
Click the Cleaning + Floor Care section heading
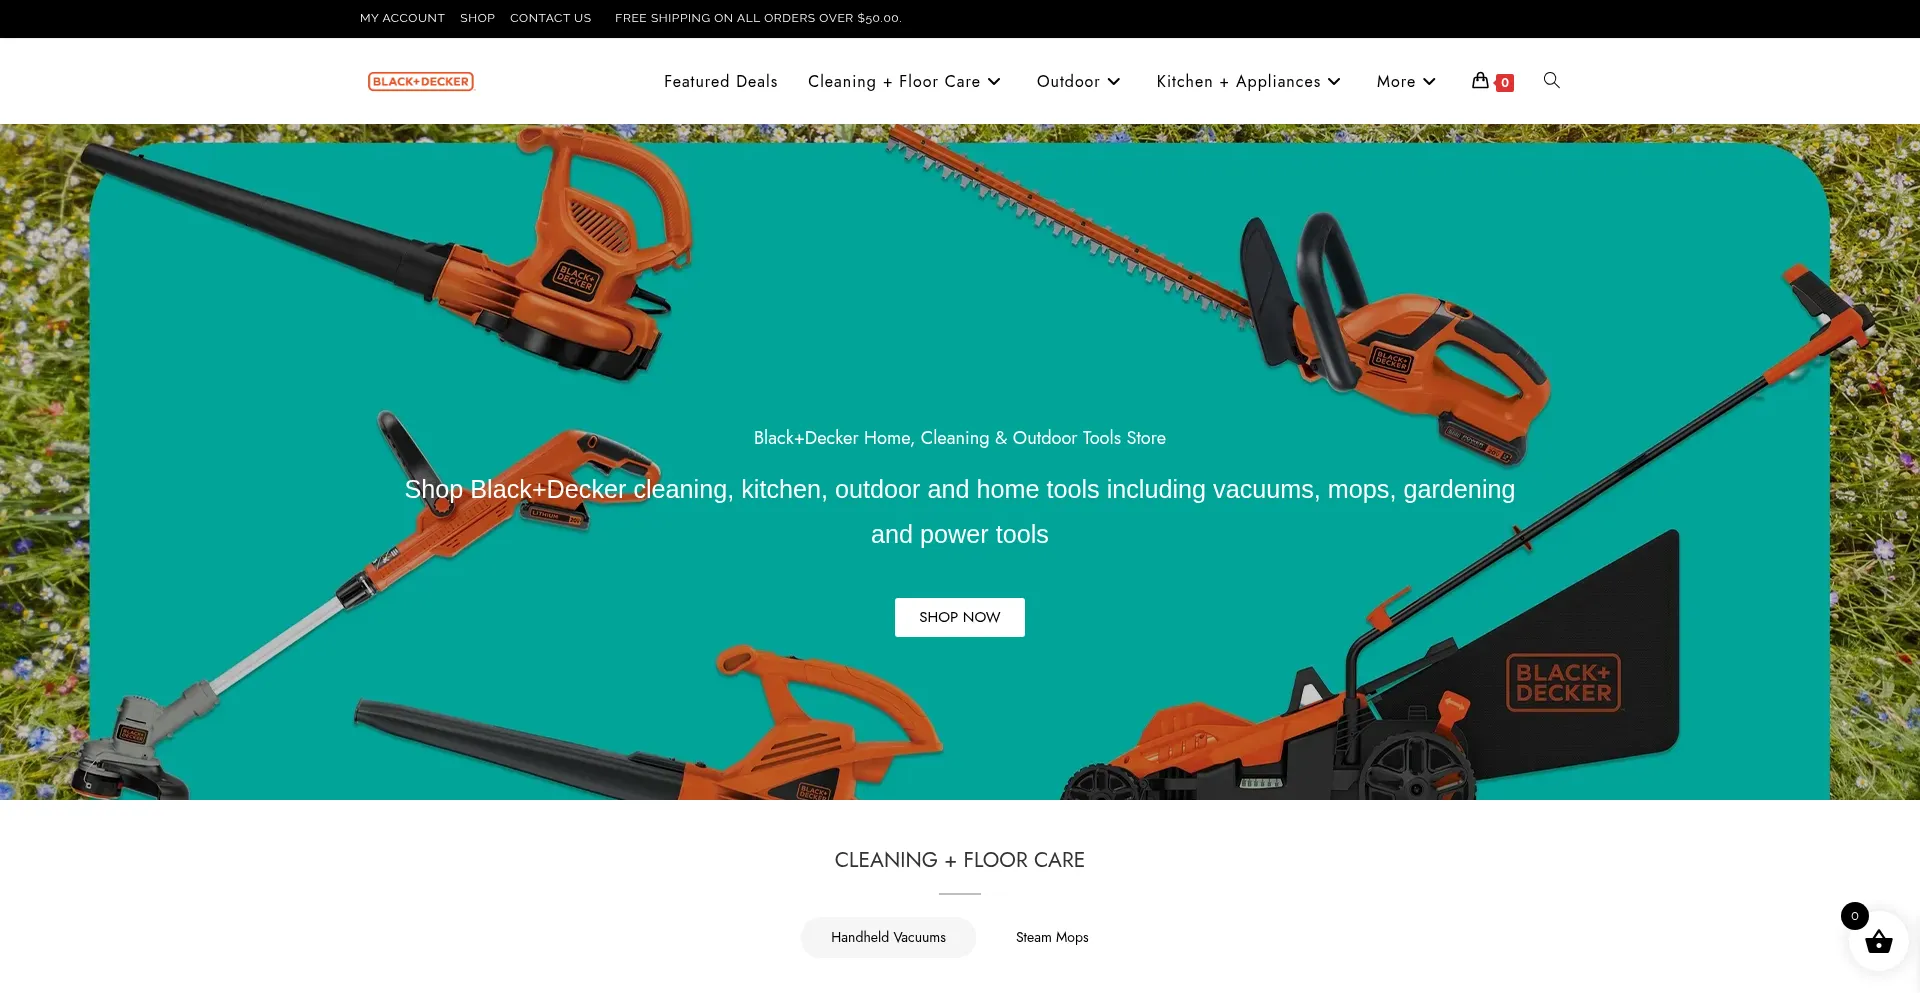click(959, 860)
